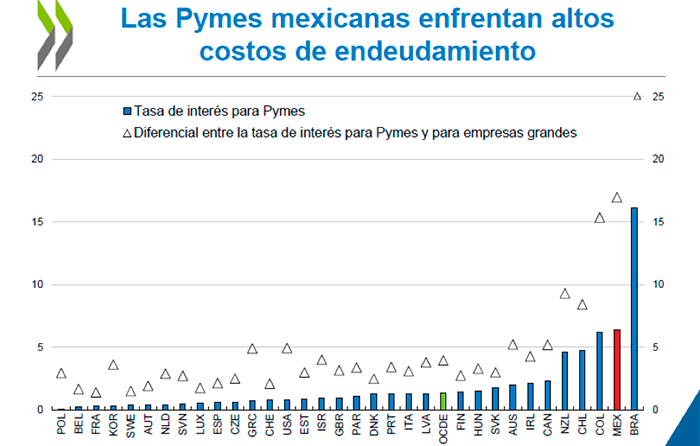Viewport: 700px width, 446px height.
Task: Click the 'KOR' axis label
Action: (x=113, y=424)
